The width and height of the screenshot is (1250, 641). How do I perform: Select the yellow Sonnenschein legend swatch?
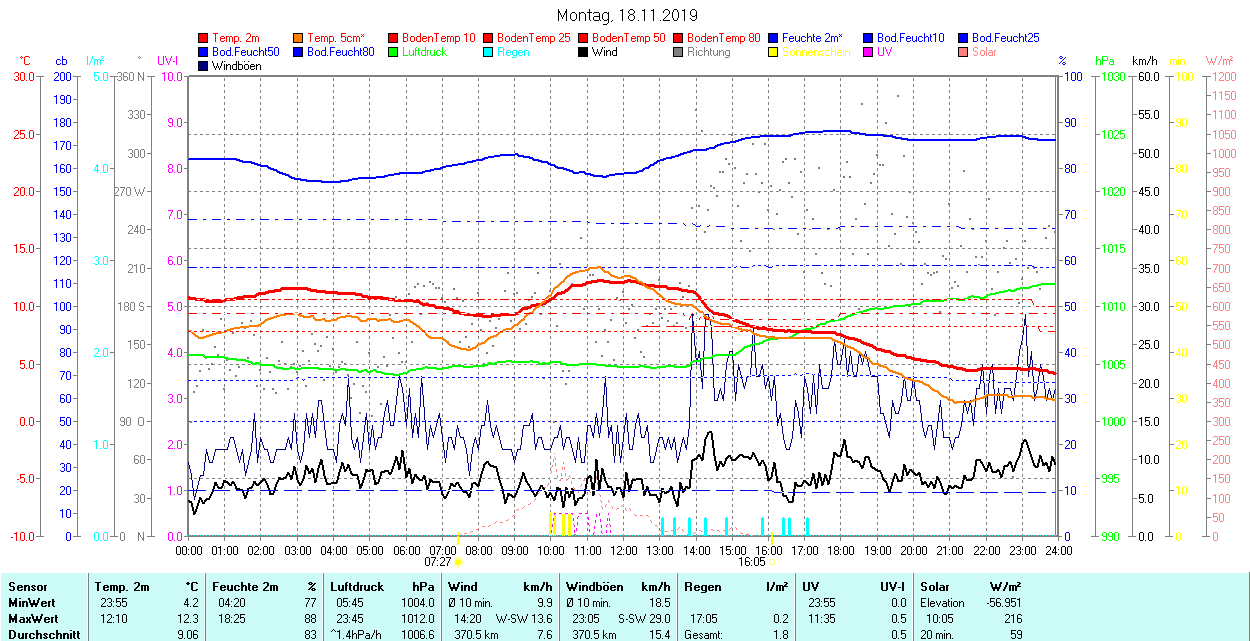[x=774, y=52]
